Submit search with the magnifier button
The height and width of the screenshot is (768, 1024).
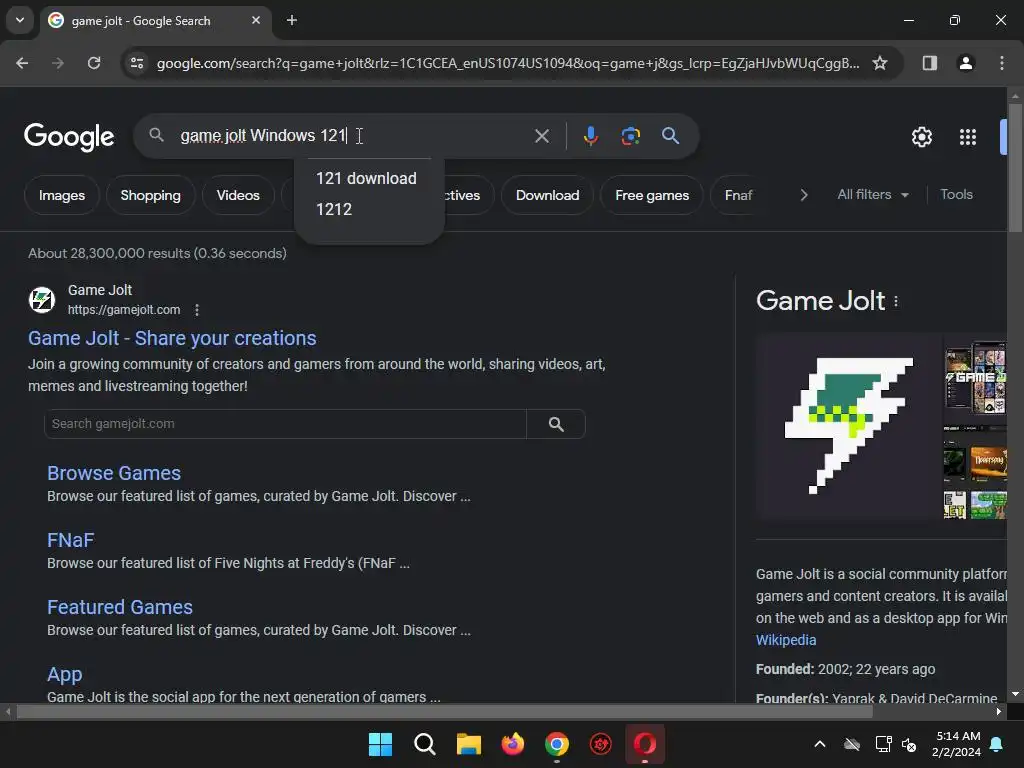click(x=670, y=136)
